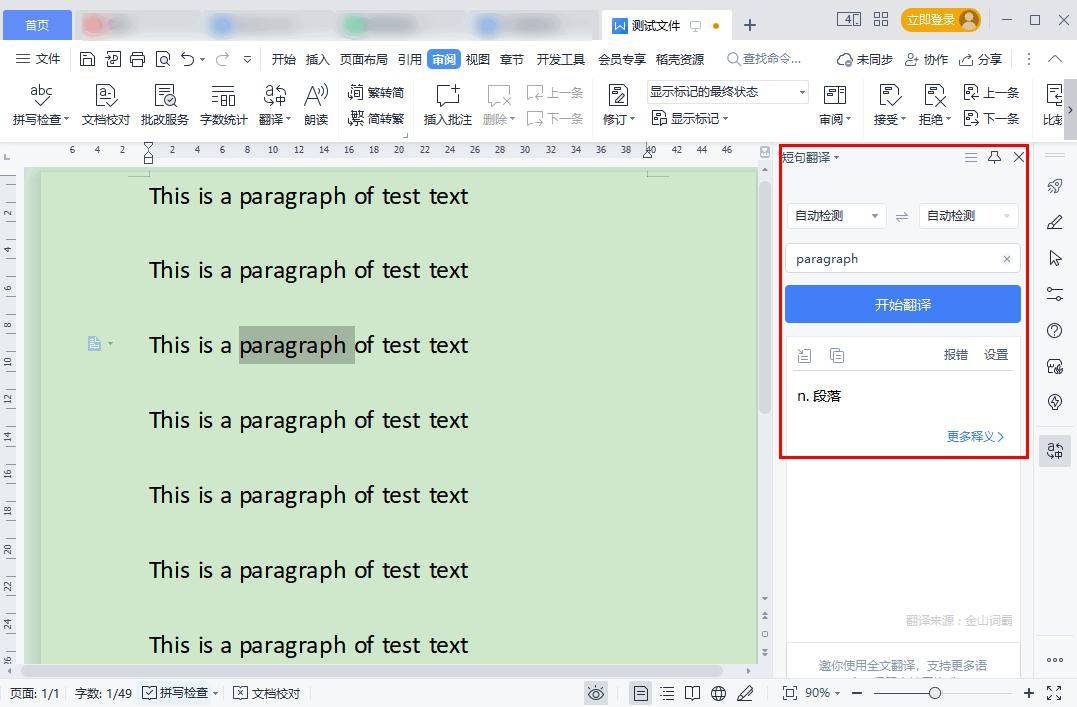Adjust the zoom slider handle
The image size is (1077, 707).
point(935,693)
